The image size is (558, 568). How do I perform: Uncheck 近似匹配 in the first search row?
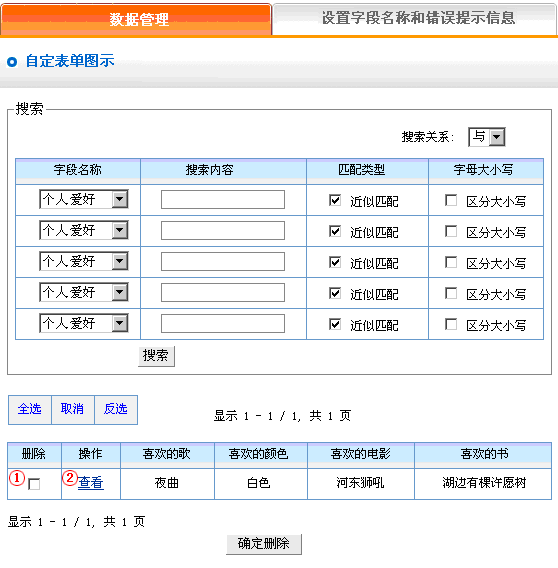(x=335, y=200)
